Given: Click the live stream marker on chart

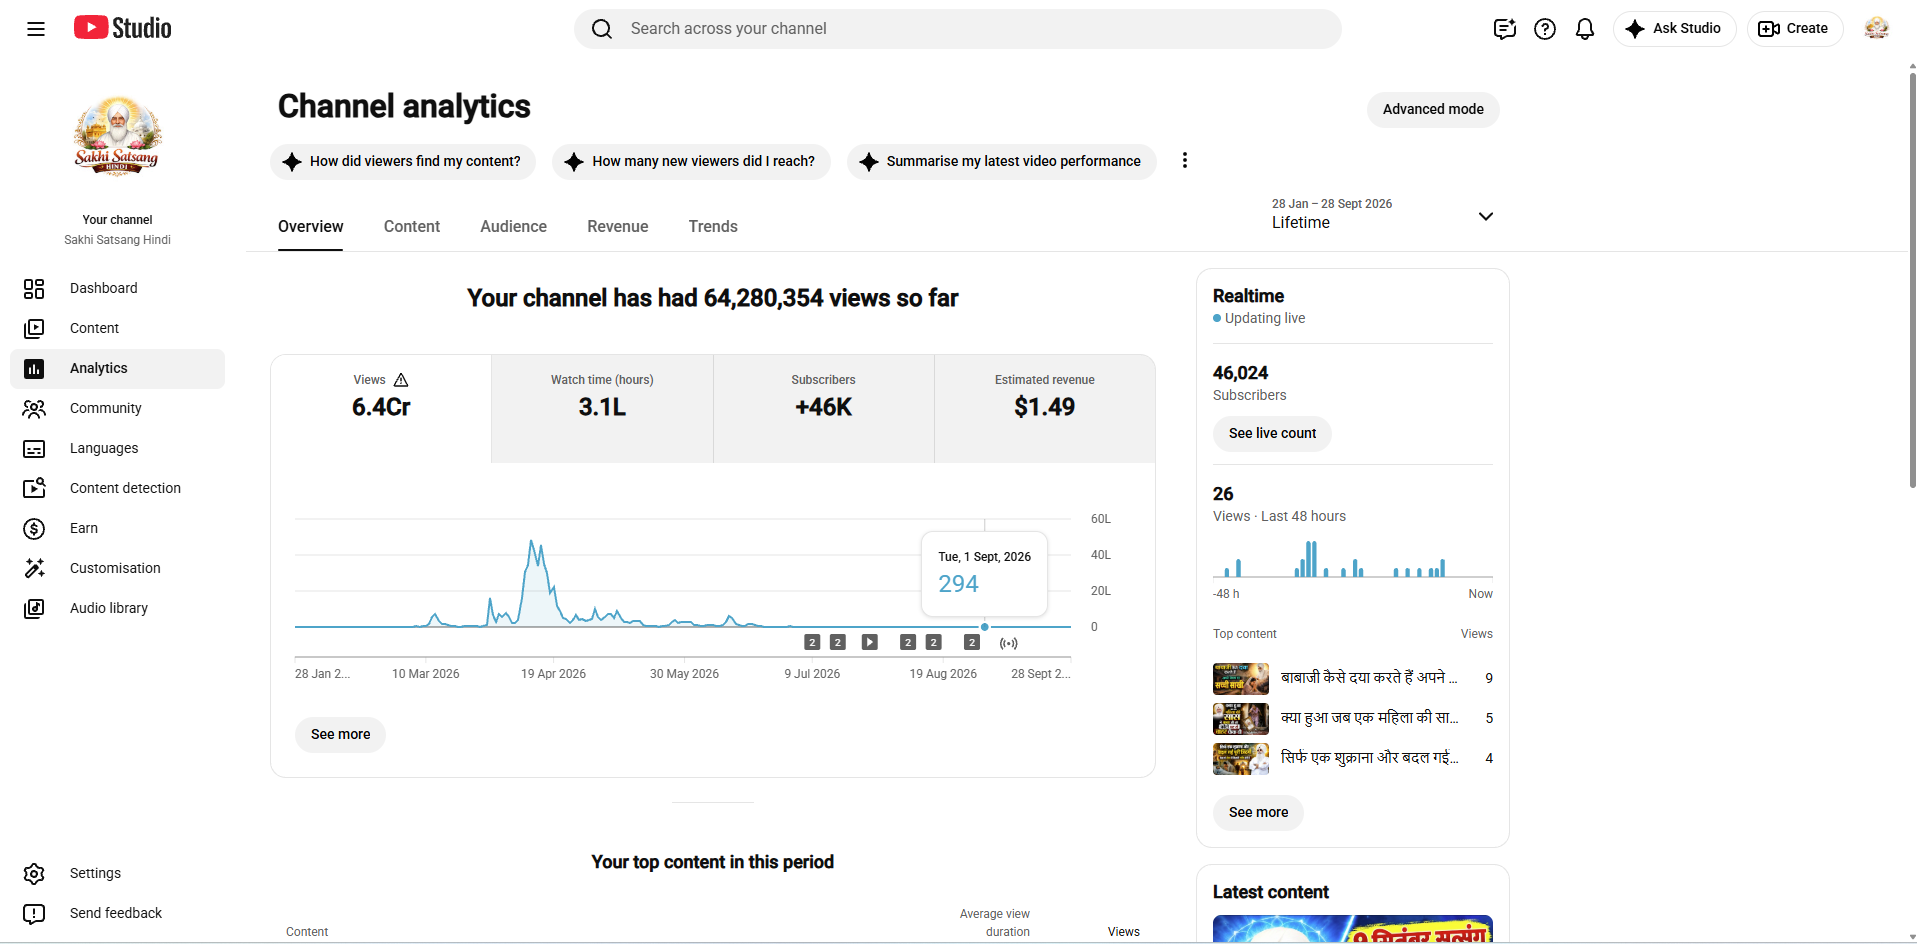Looking at the screenshot, I should tap(1009, 643).
